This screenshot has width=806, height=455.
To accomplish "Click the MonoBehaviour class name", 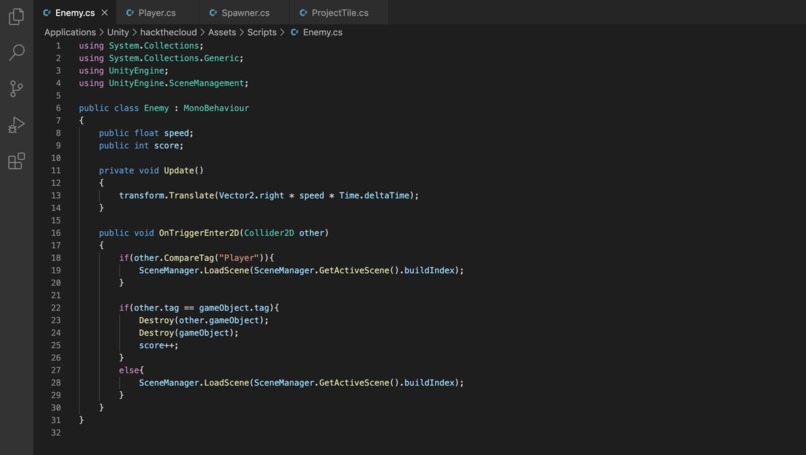I will pos(216,108).
